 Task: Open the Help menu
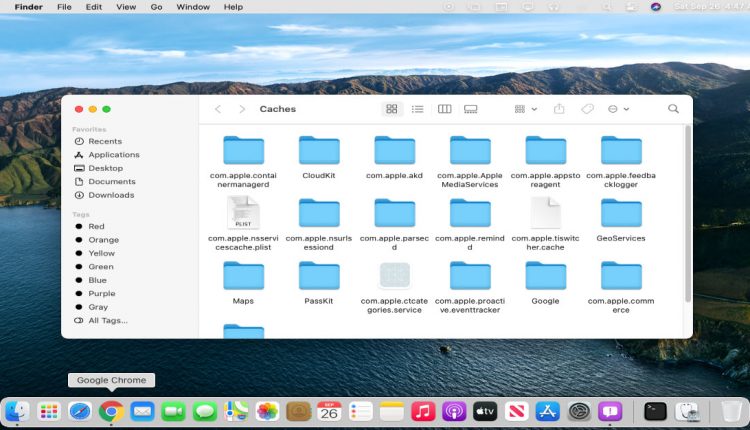(x=233, y=7)
